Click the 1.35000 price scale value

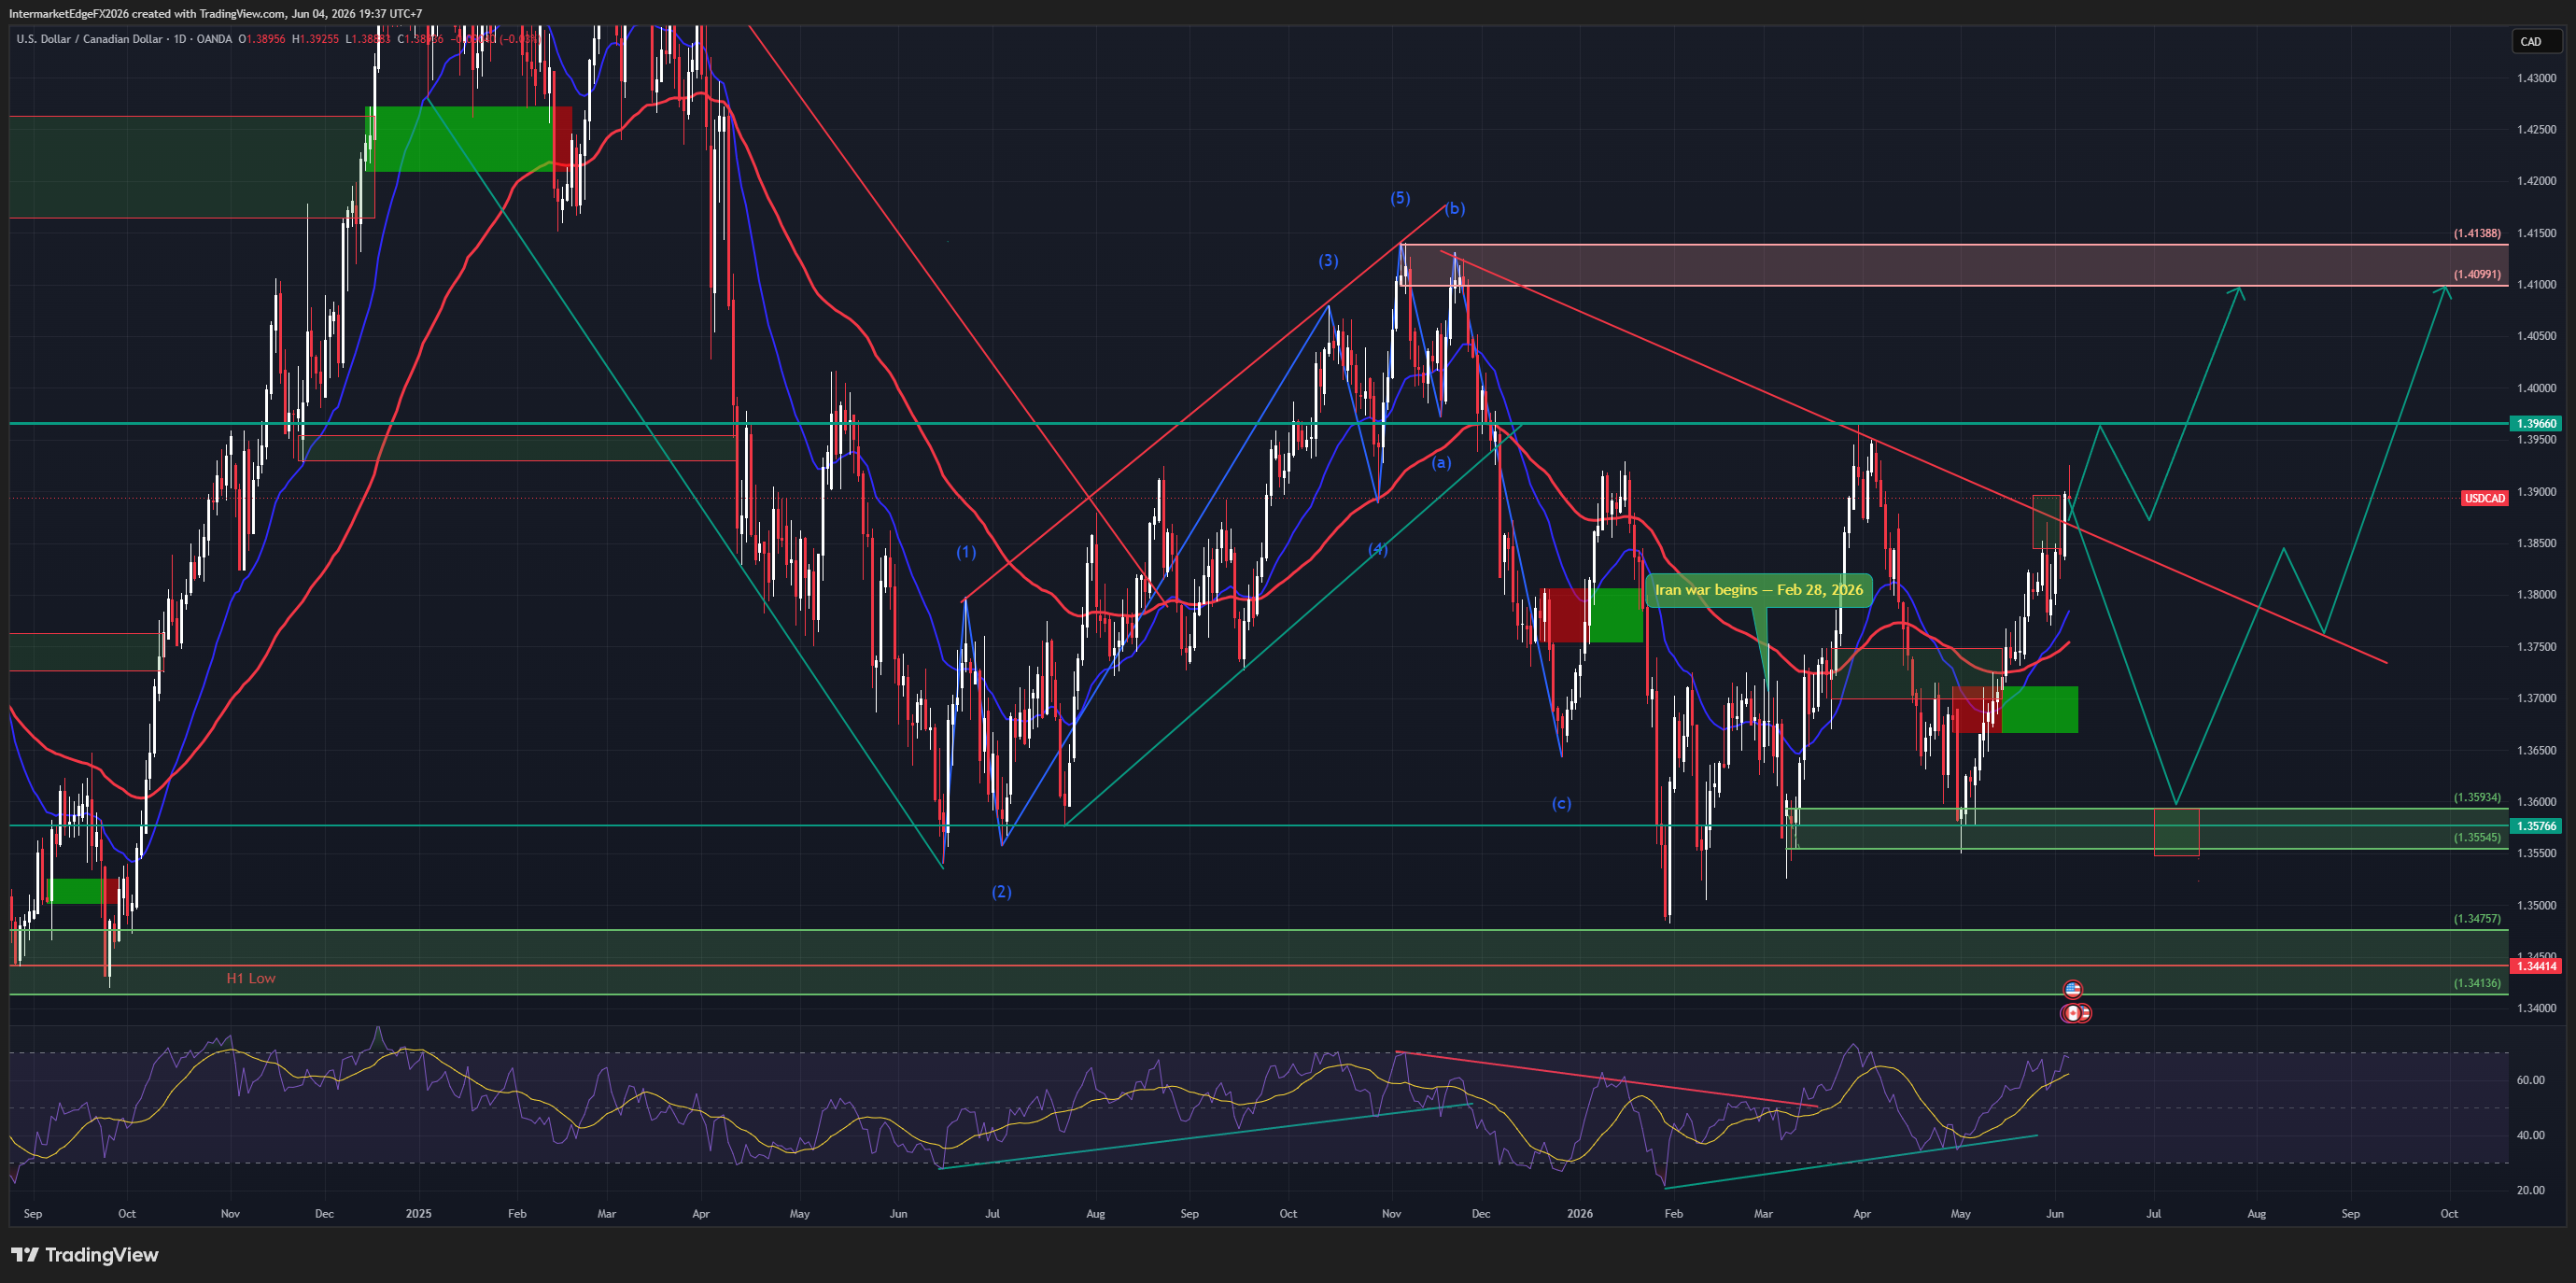[2537, 906]
